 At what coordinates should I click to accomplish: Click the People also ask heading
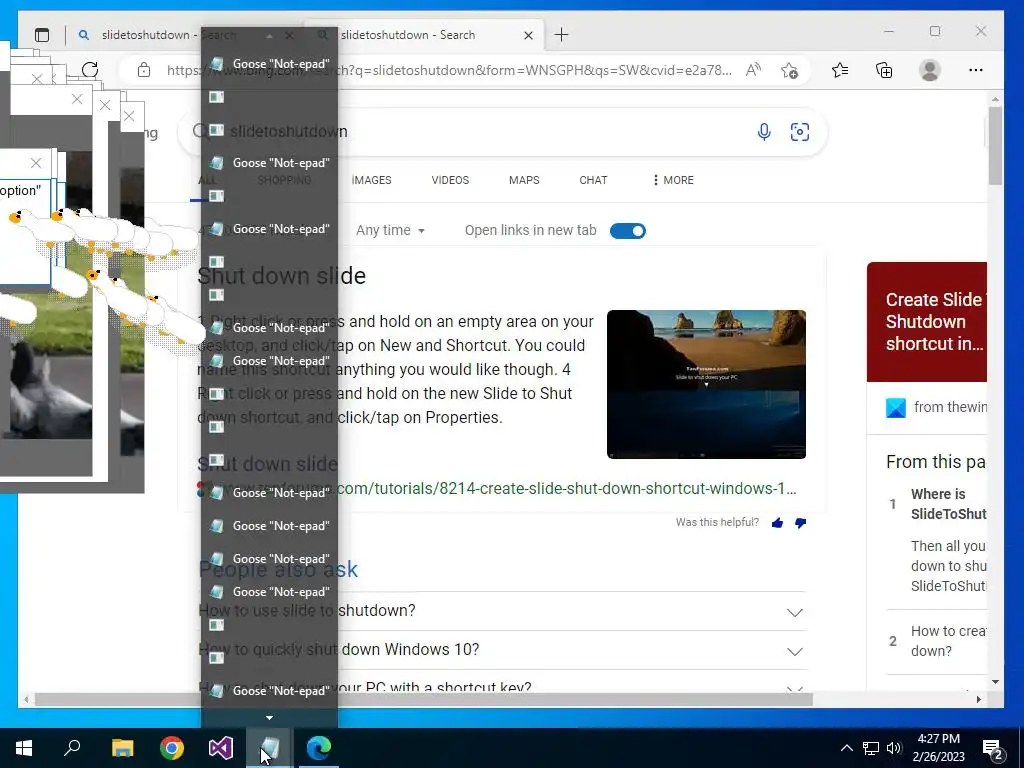click(x=278, y=569)
